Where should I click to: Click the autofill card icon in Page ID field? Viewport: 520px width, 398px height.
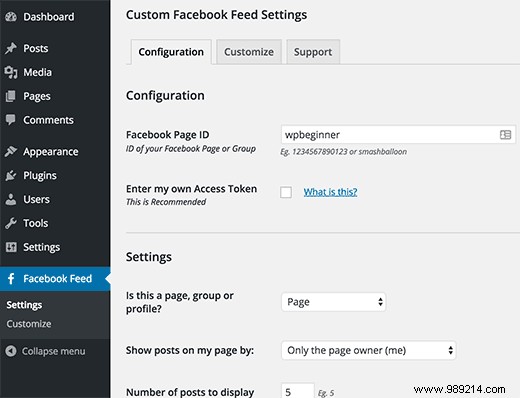(505, 135)
